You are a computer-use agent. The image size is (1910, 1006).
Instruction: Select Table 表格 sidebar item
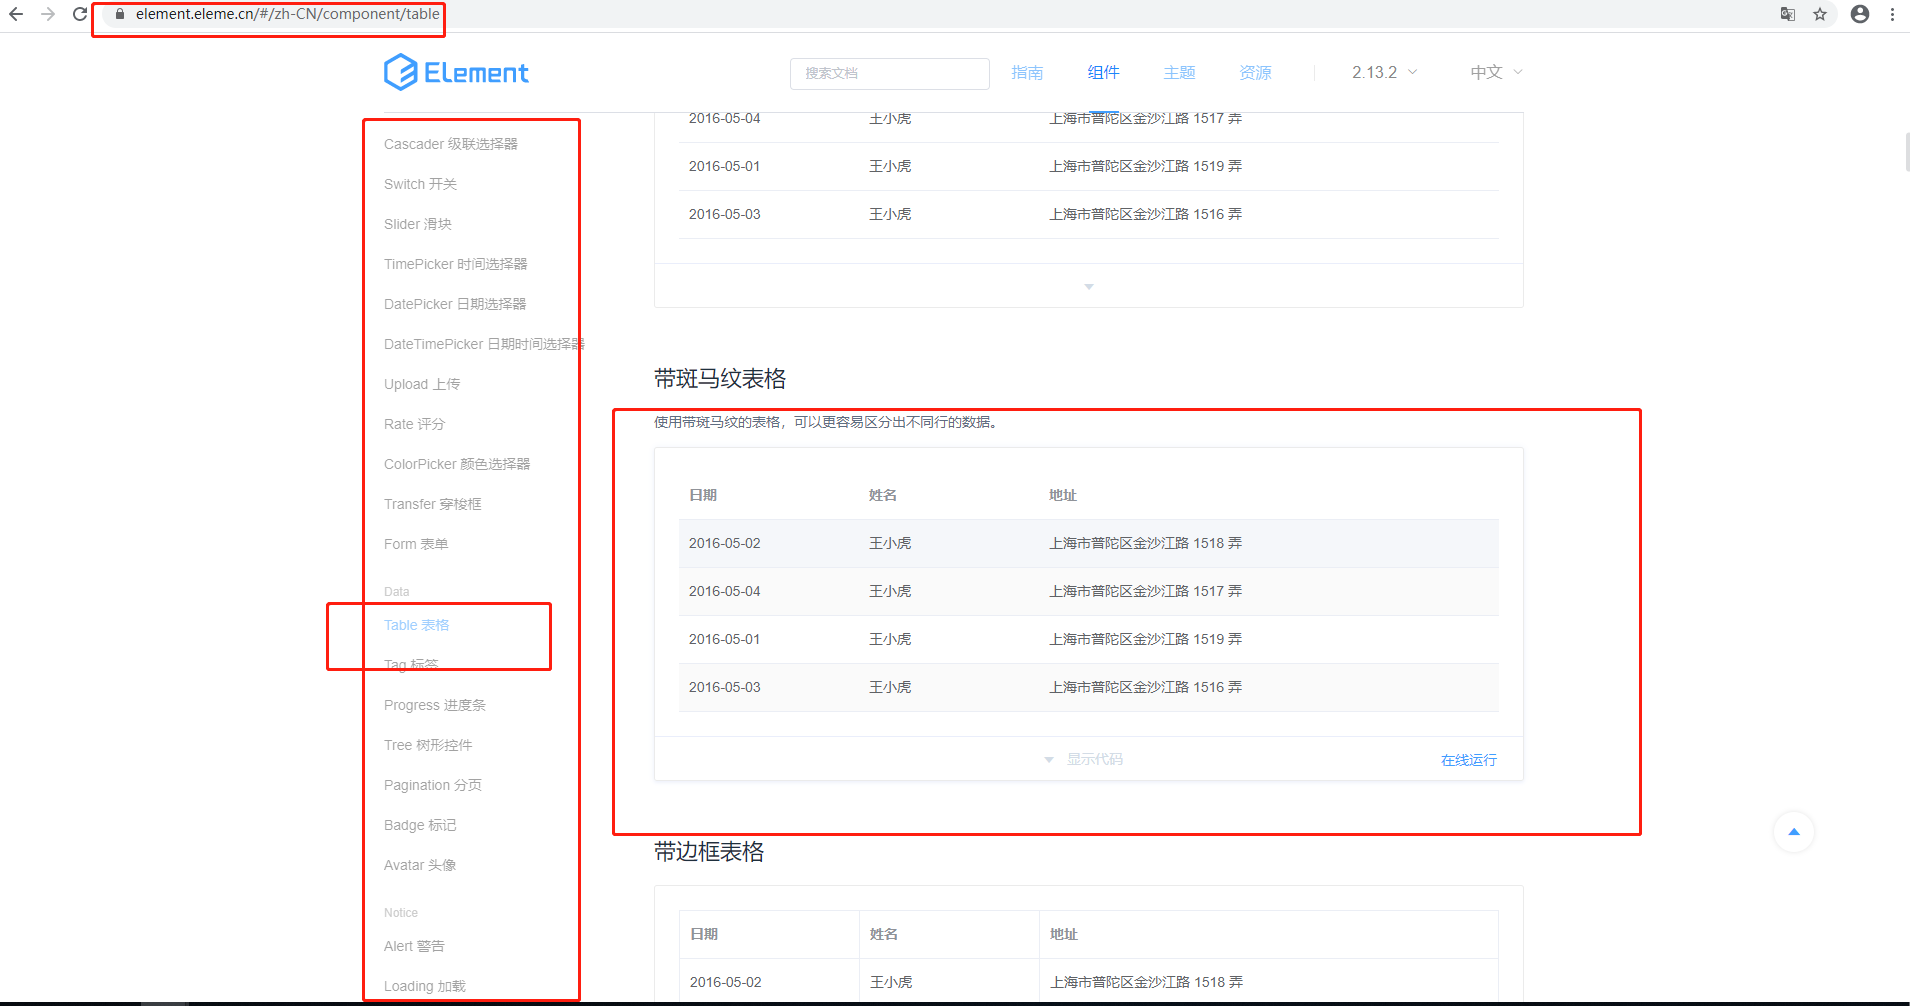[417, 625]
